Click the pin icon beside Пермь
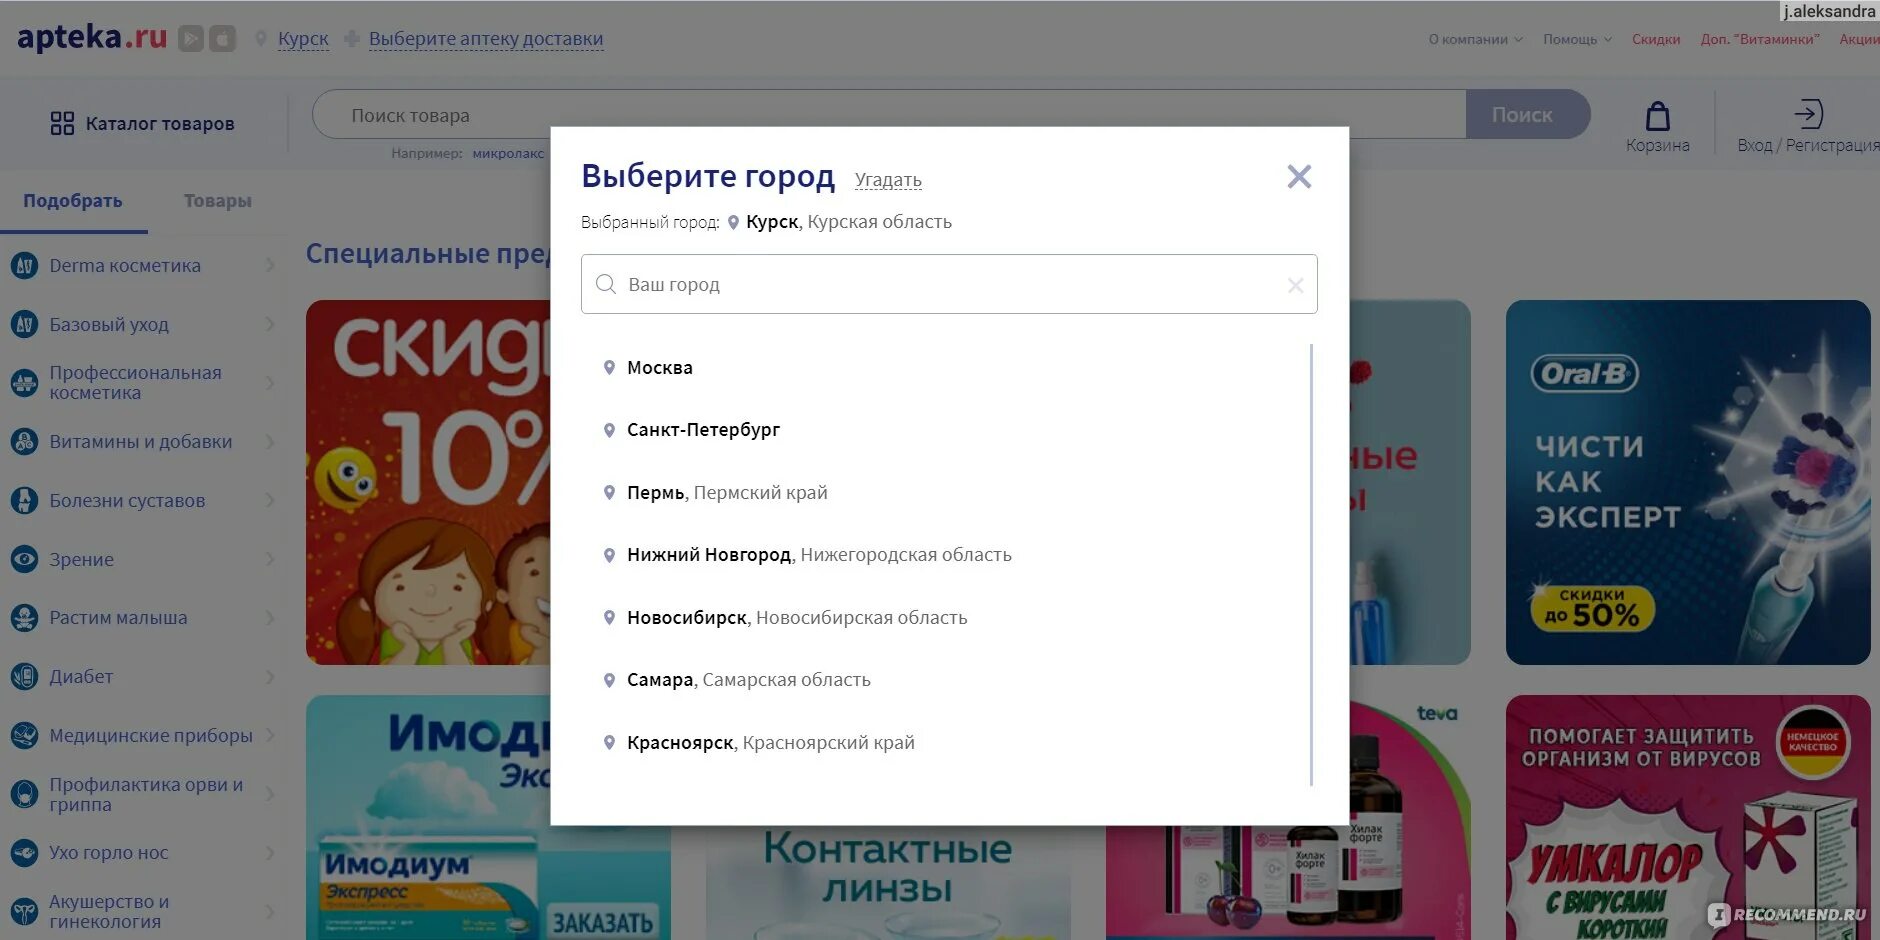The width and height of the screenshot is (1880, 940). (x=609, y=493)
